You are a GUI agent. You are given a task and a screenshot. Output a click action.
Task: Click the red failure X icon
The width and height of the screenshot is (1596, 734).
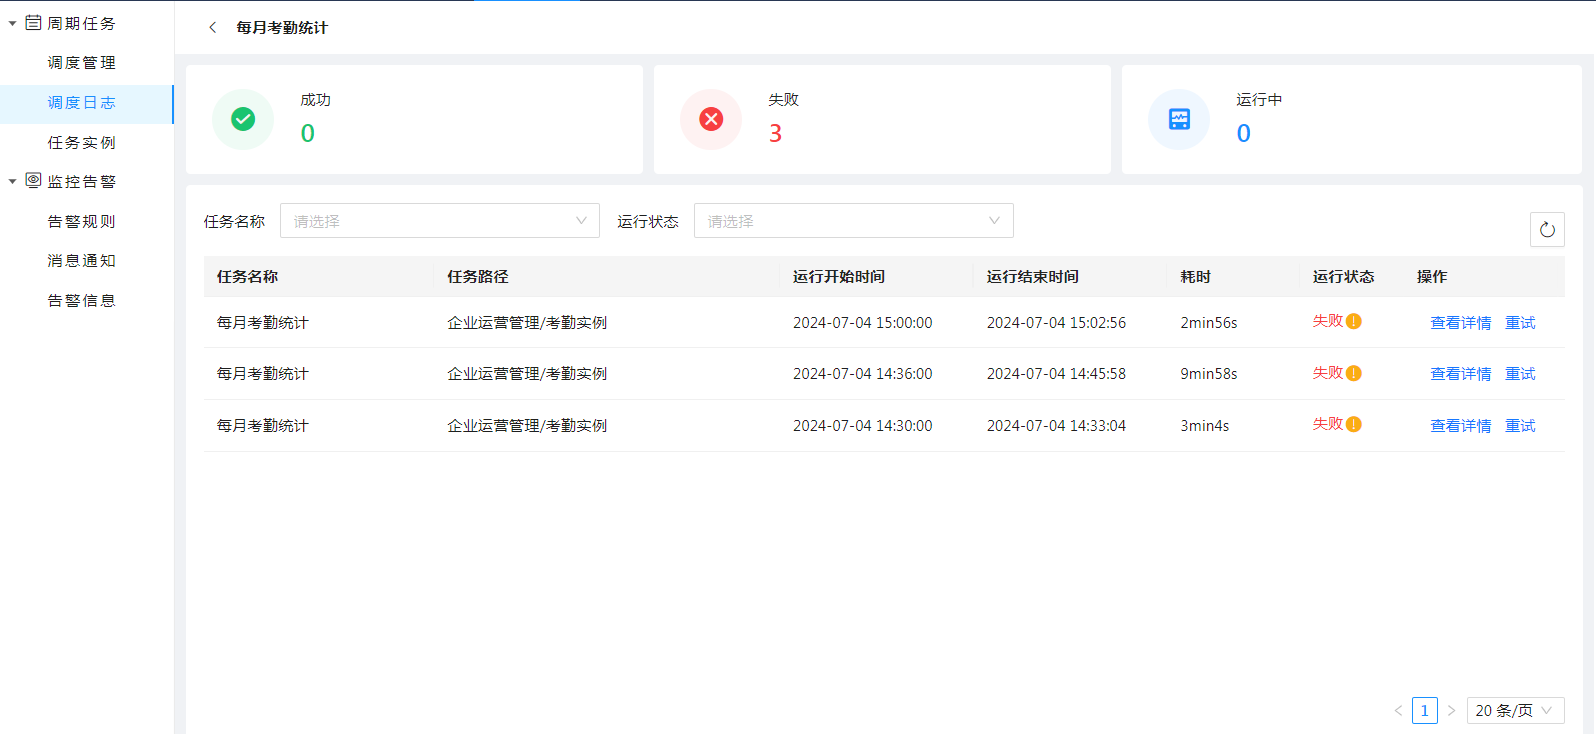click(711, 120)
